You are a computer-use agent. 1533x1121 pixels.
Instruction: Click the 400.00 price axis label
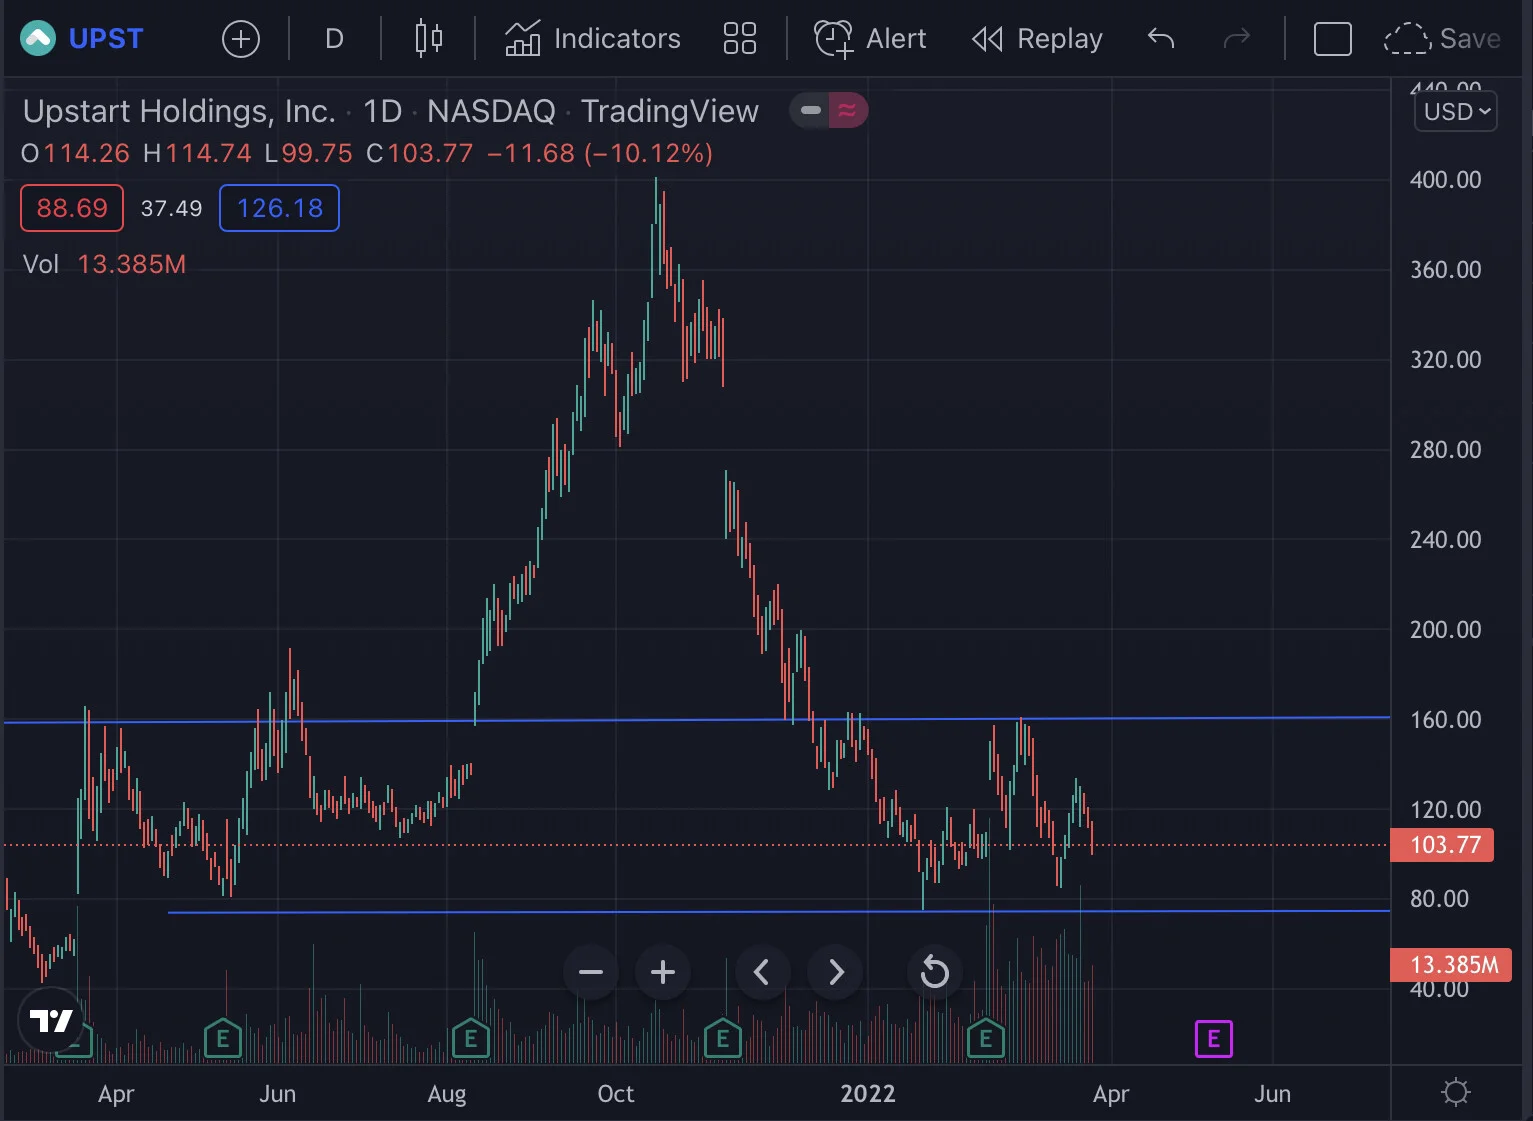tap(1446, 180)
